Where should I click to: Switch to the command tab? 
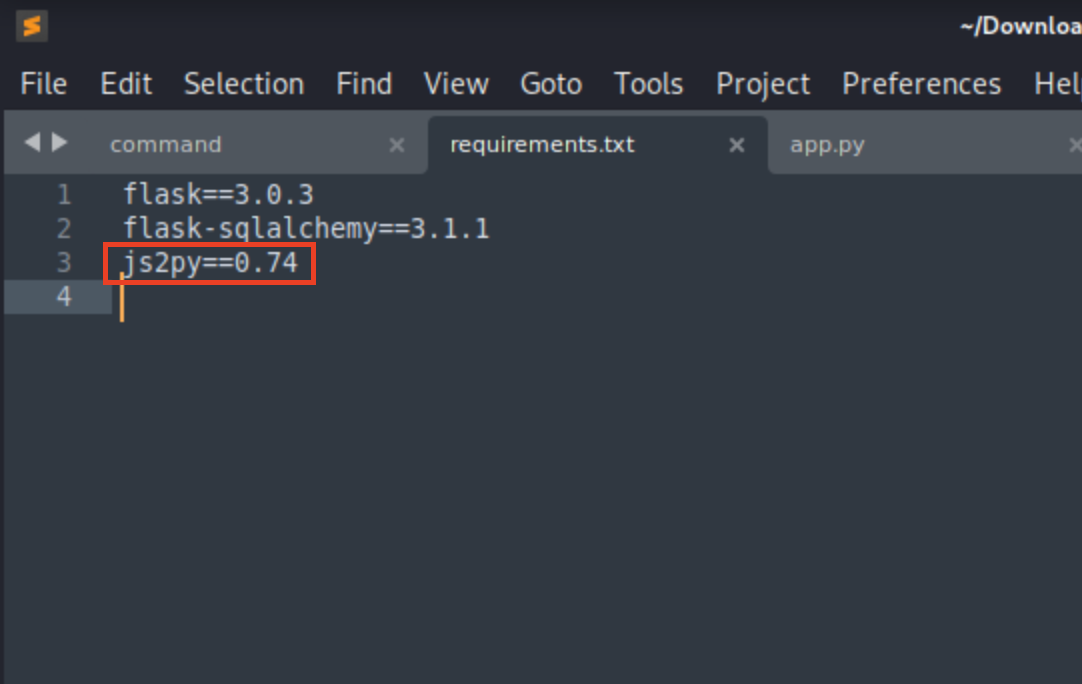point(165,144)
